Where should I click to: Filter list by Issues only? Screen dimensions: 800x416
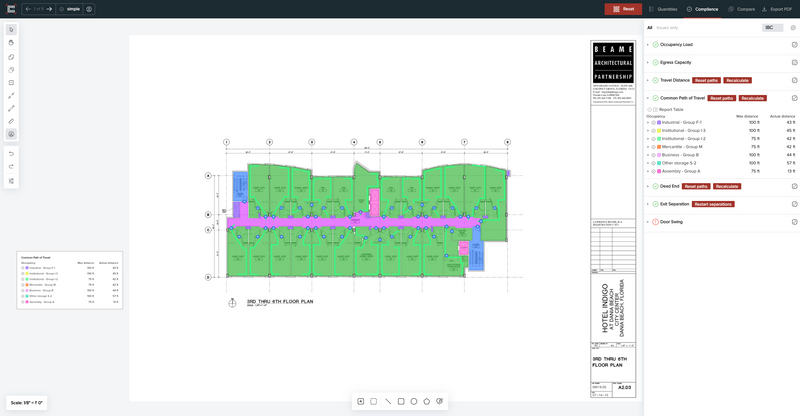pos(667,28)
